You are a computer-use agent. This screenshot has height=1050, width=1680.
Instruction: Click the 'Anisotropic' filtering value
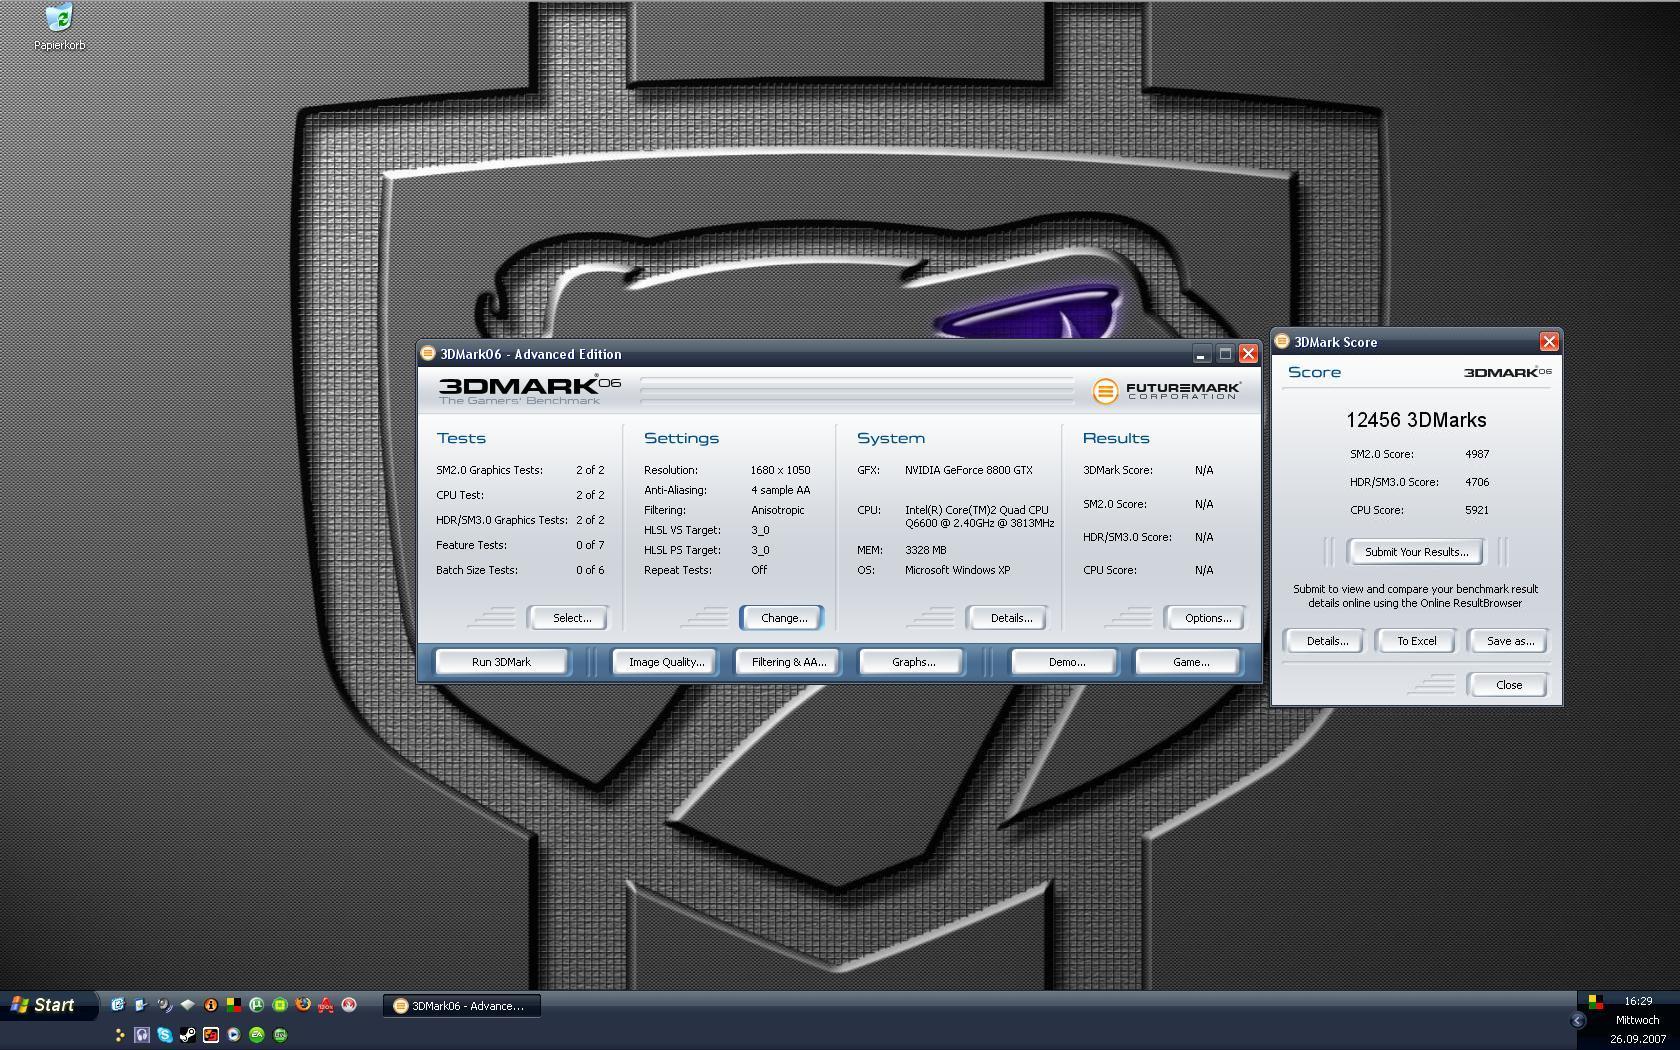click(x=777, y=510)
